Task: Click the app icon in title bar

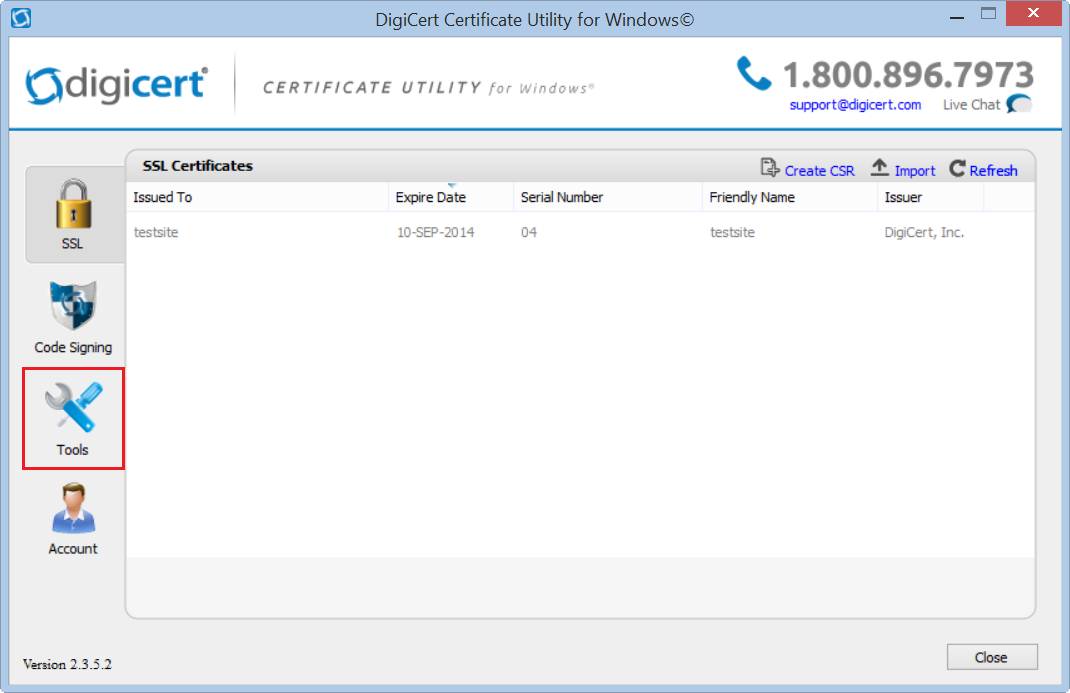Action: [19, 18]
